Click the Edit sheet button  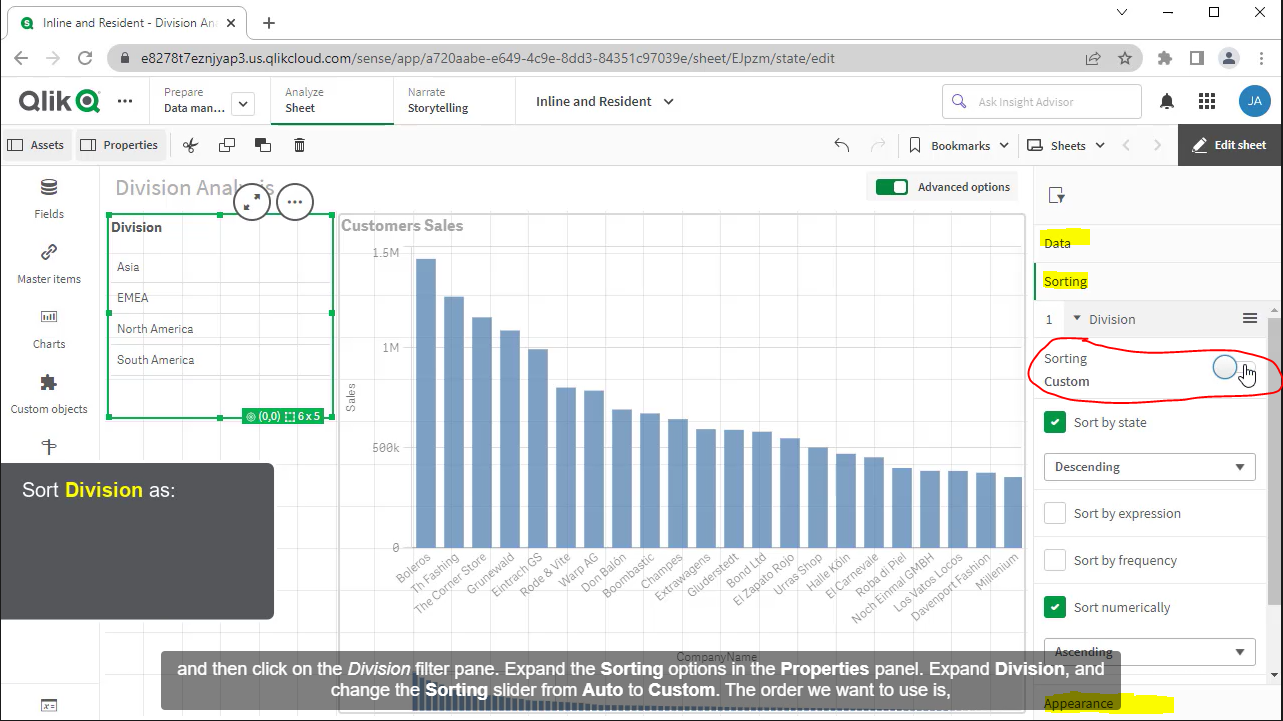pos(1230,145)
